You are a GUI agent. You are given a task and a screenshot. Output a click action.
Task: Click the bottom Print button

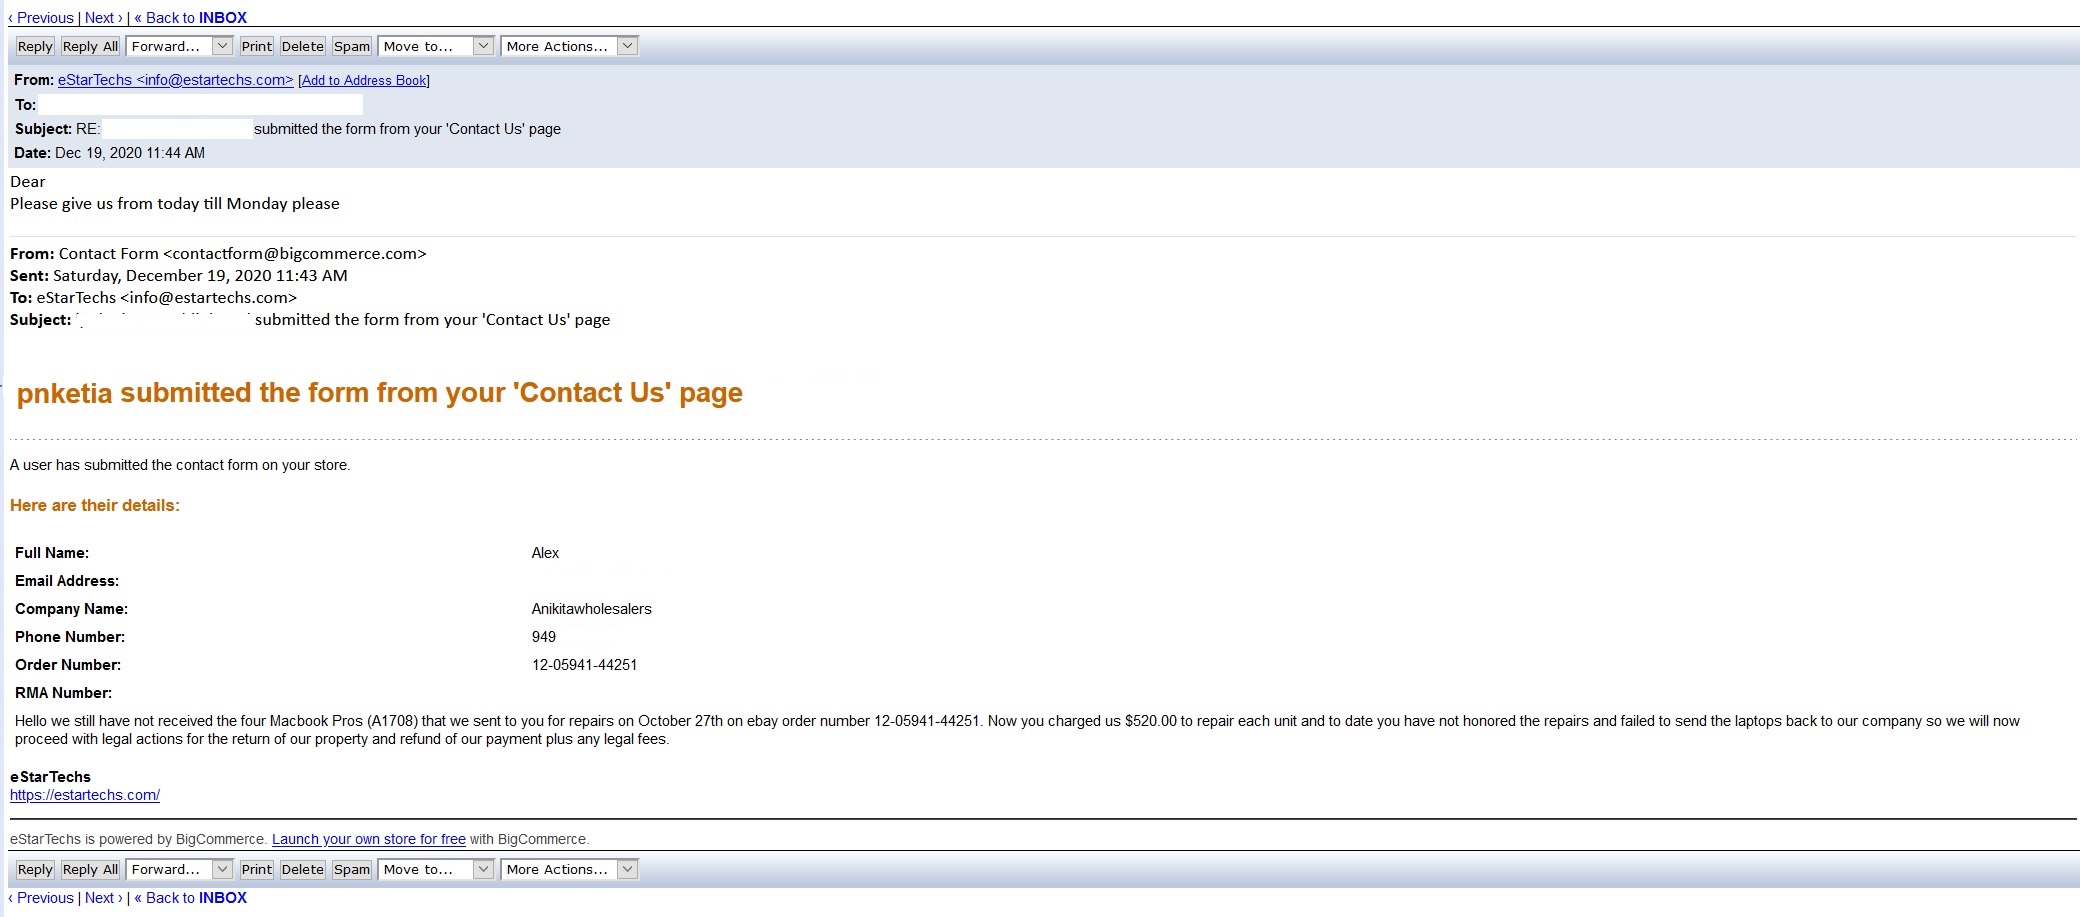tap(257, 869)
